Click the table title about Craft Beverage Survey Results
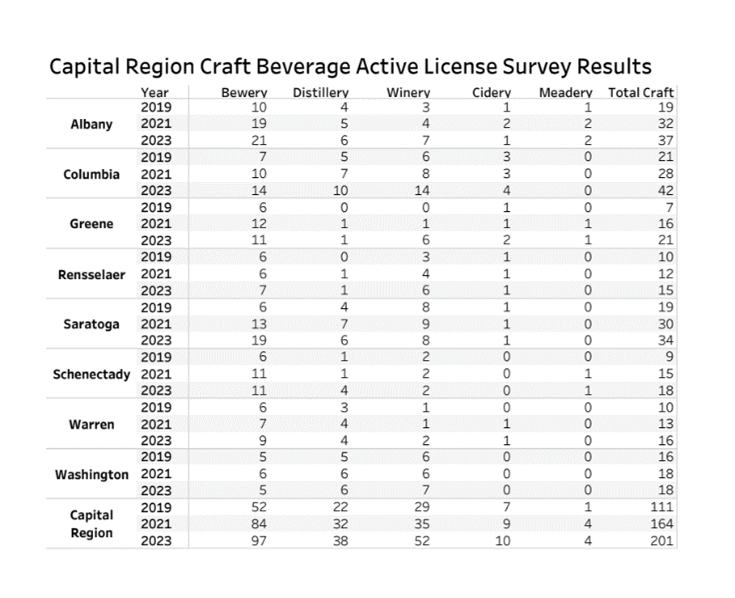 click(350, 67)
